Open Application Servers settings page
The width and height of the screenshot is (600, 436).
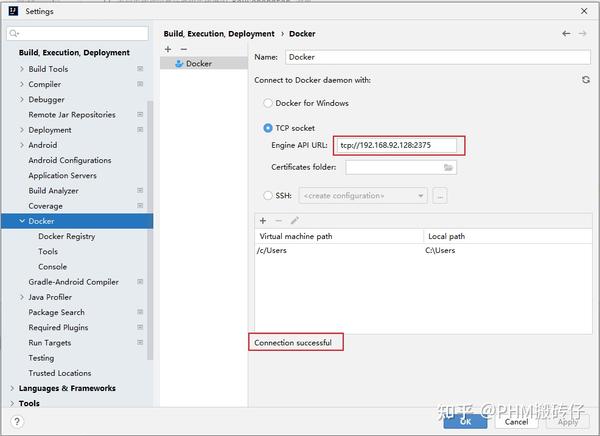tap(62, 175)
